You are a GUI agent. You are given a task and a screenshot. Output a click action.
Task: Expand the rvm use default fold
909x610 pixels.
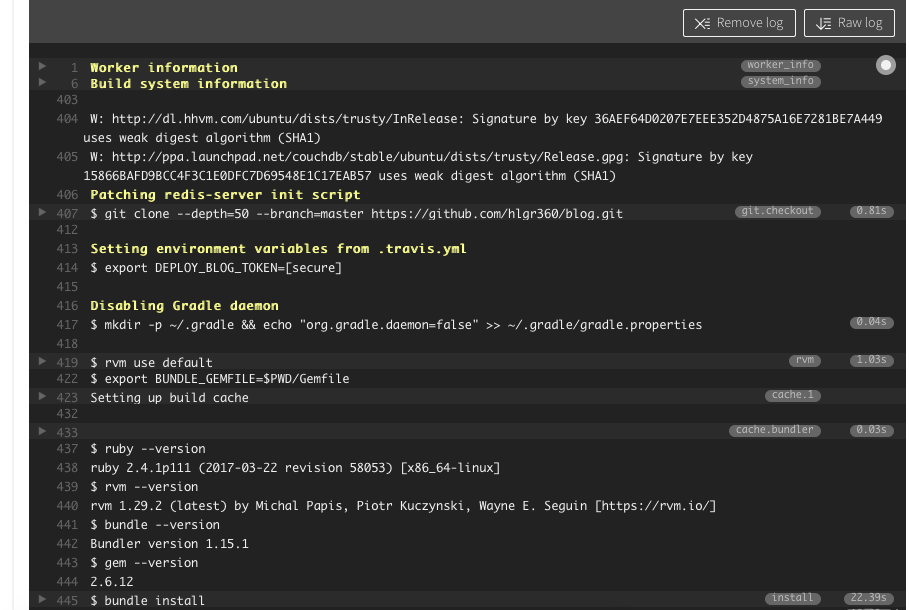coord(42,361)
